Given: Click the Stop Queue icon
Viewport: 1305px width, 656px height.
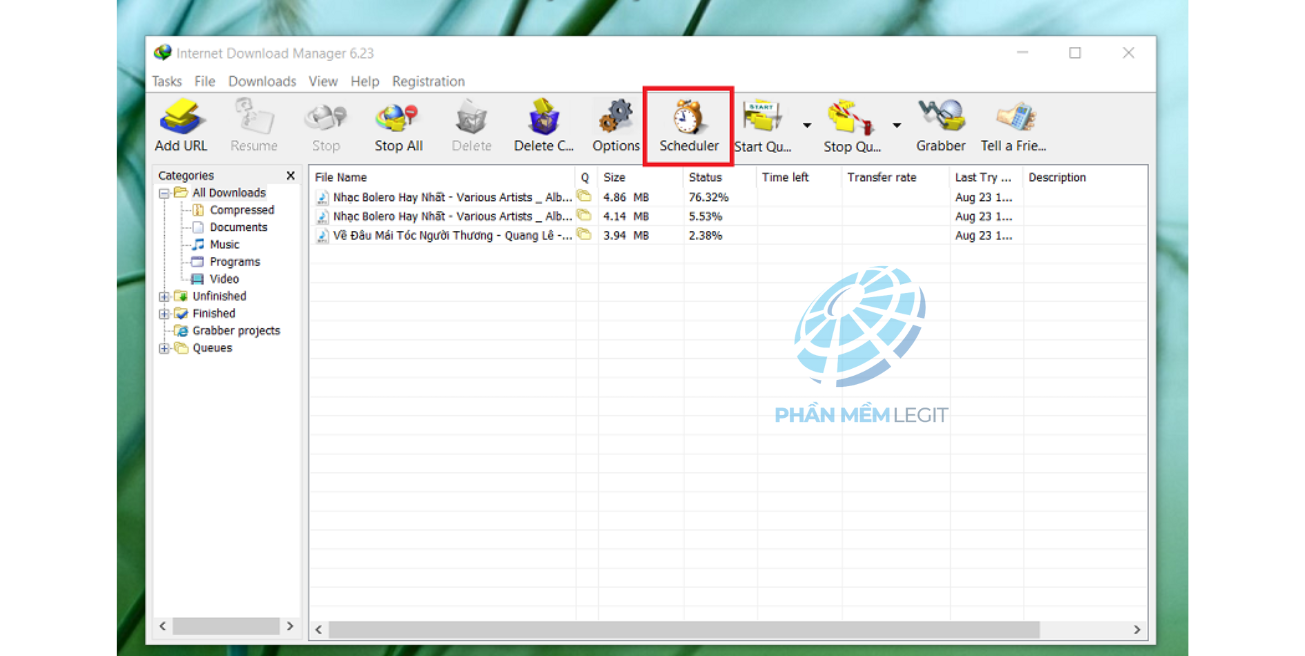Looking at the screenshot, I should (x=851, y=118).
